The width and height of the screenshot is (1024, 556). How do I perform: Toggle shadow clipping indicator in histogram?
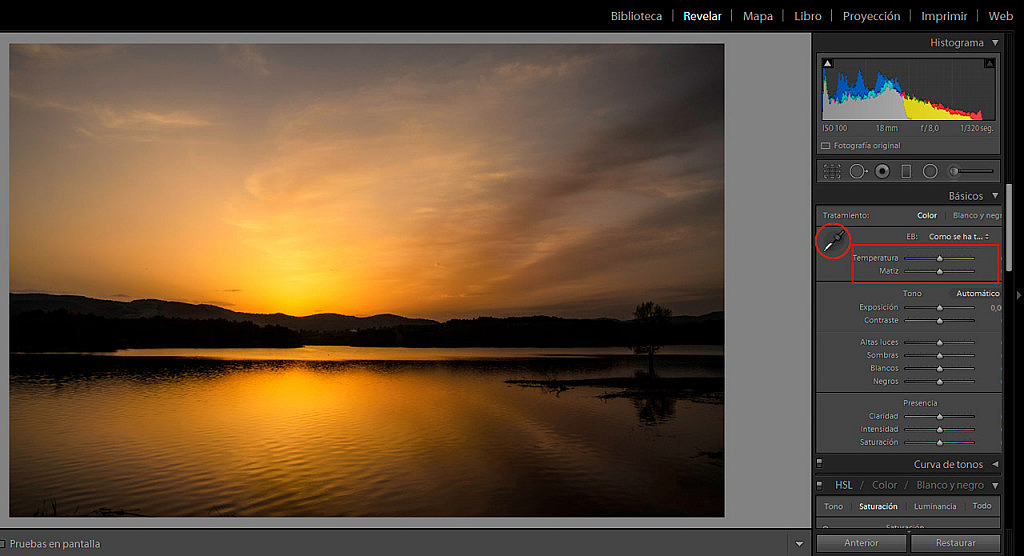click(828, 64)
